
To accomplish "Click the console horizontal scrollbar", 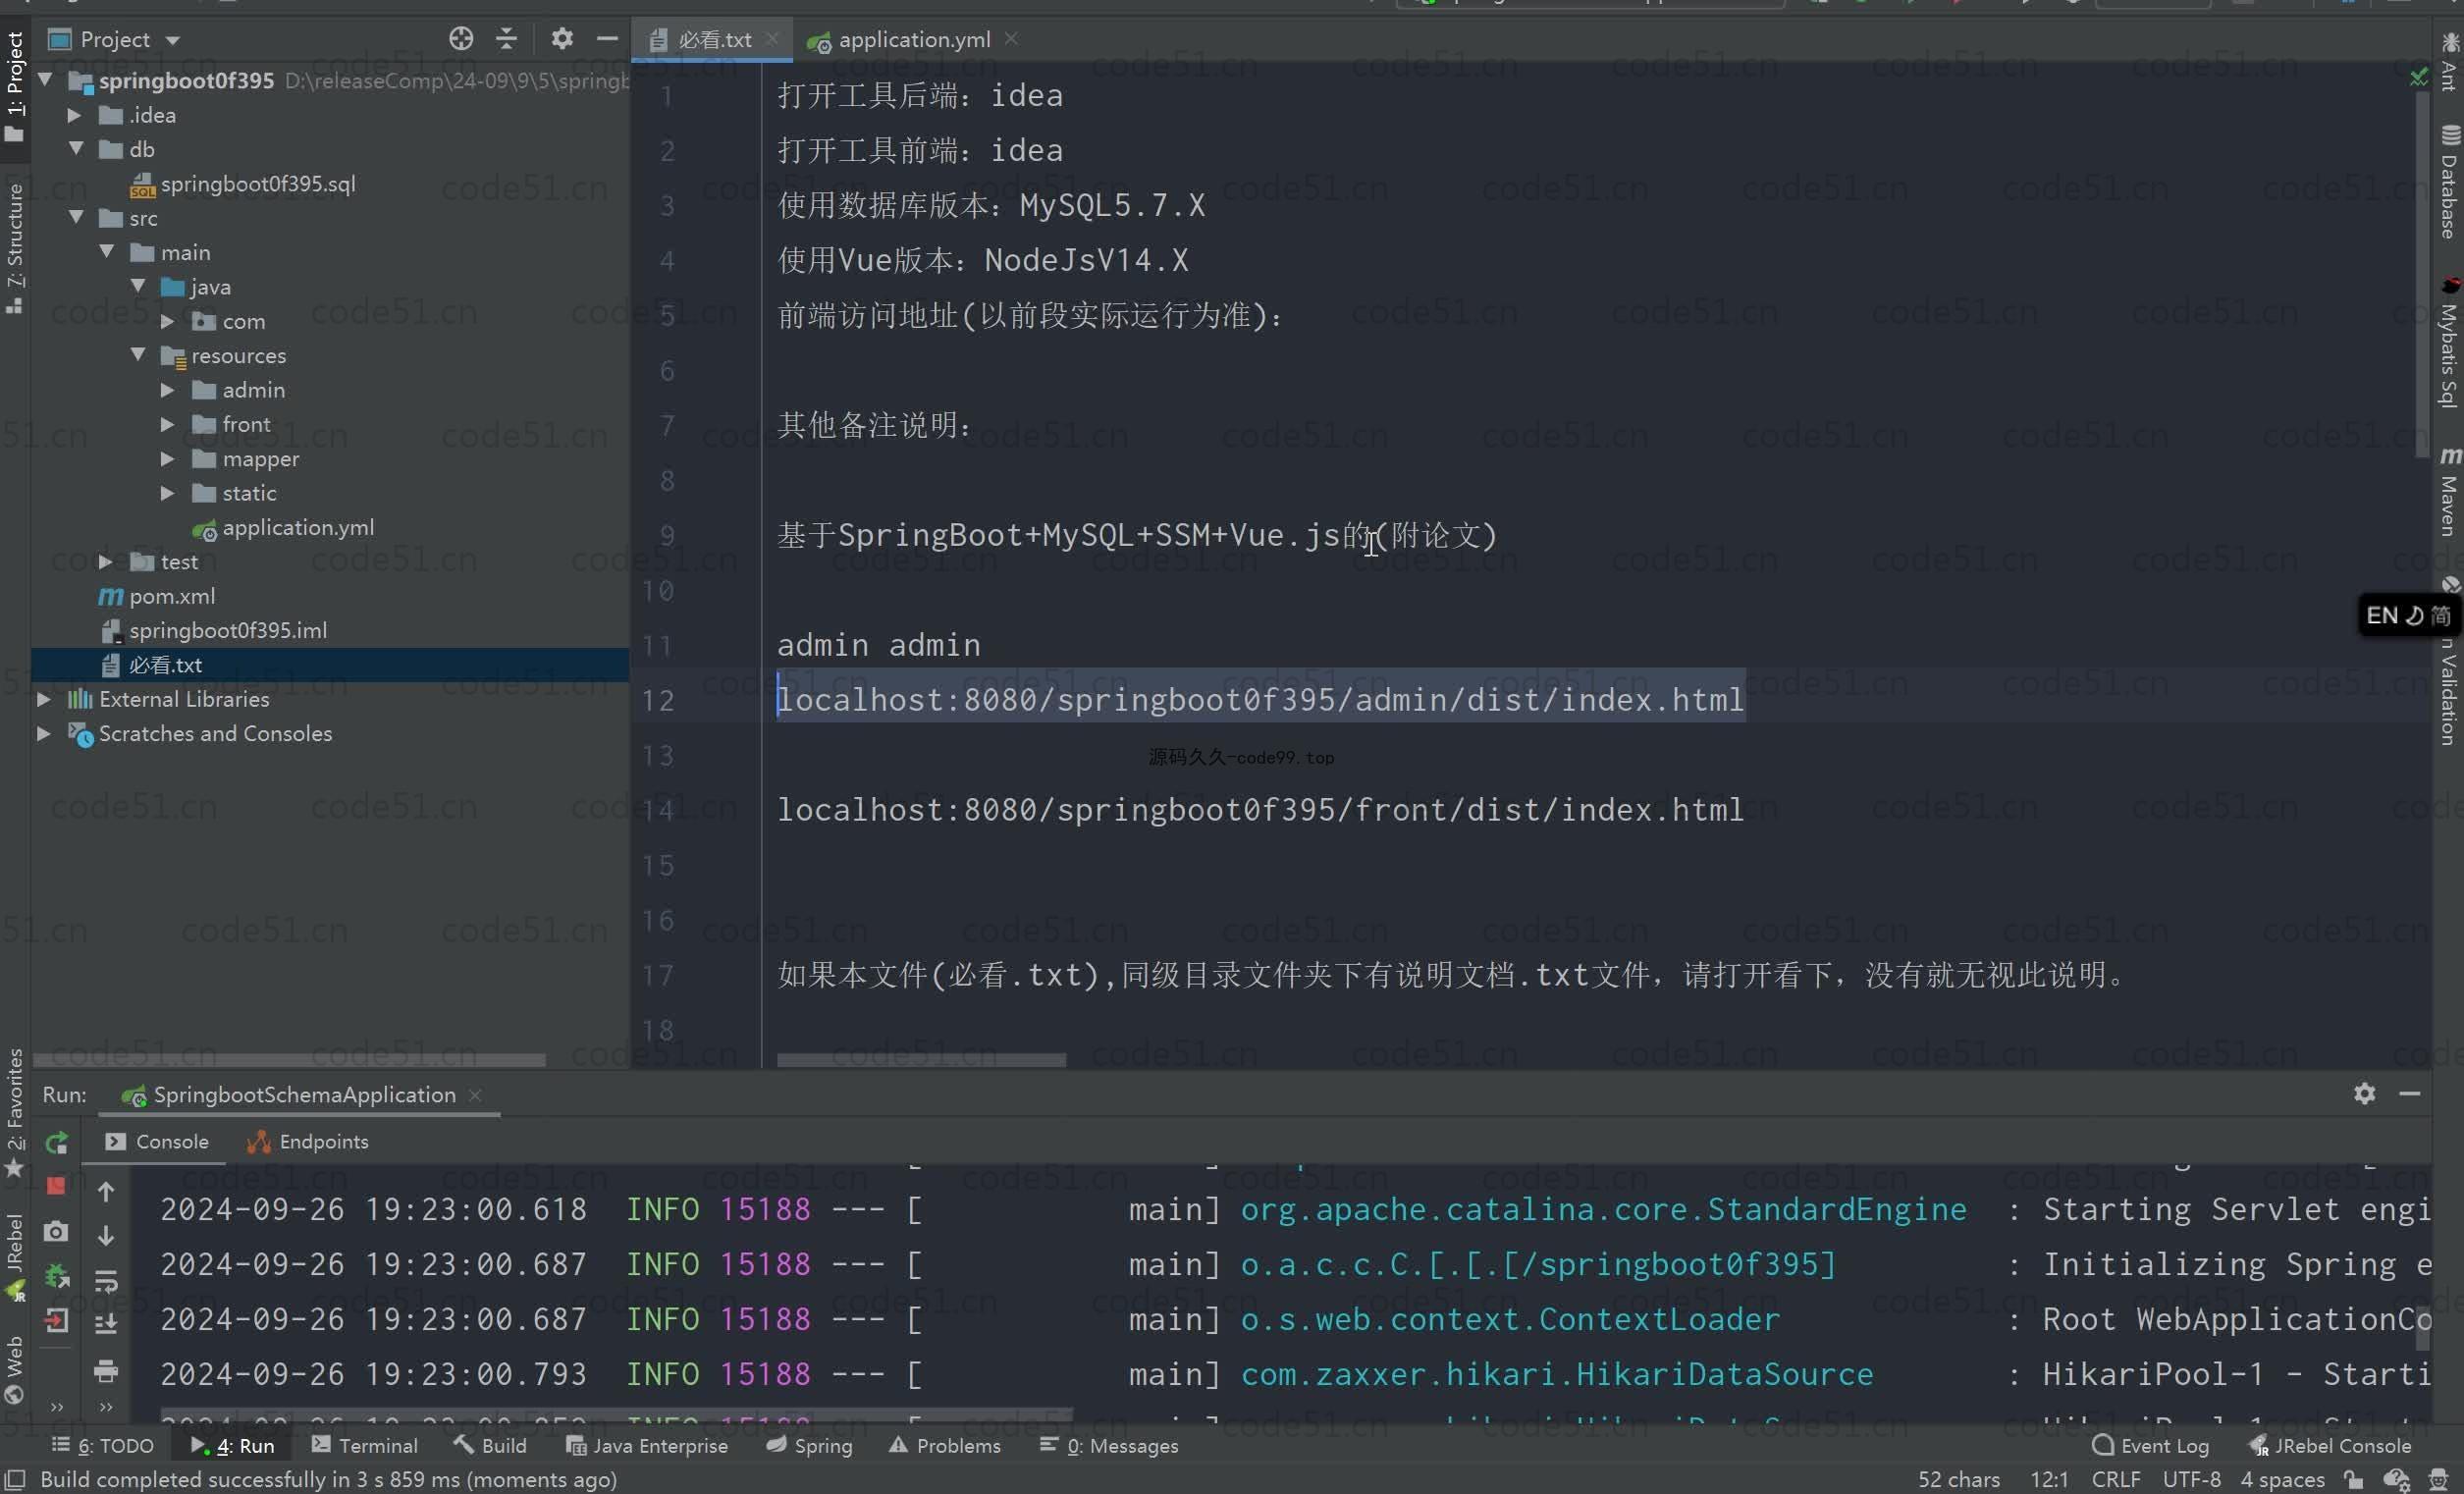I will point(617,1415).
